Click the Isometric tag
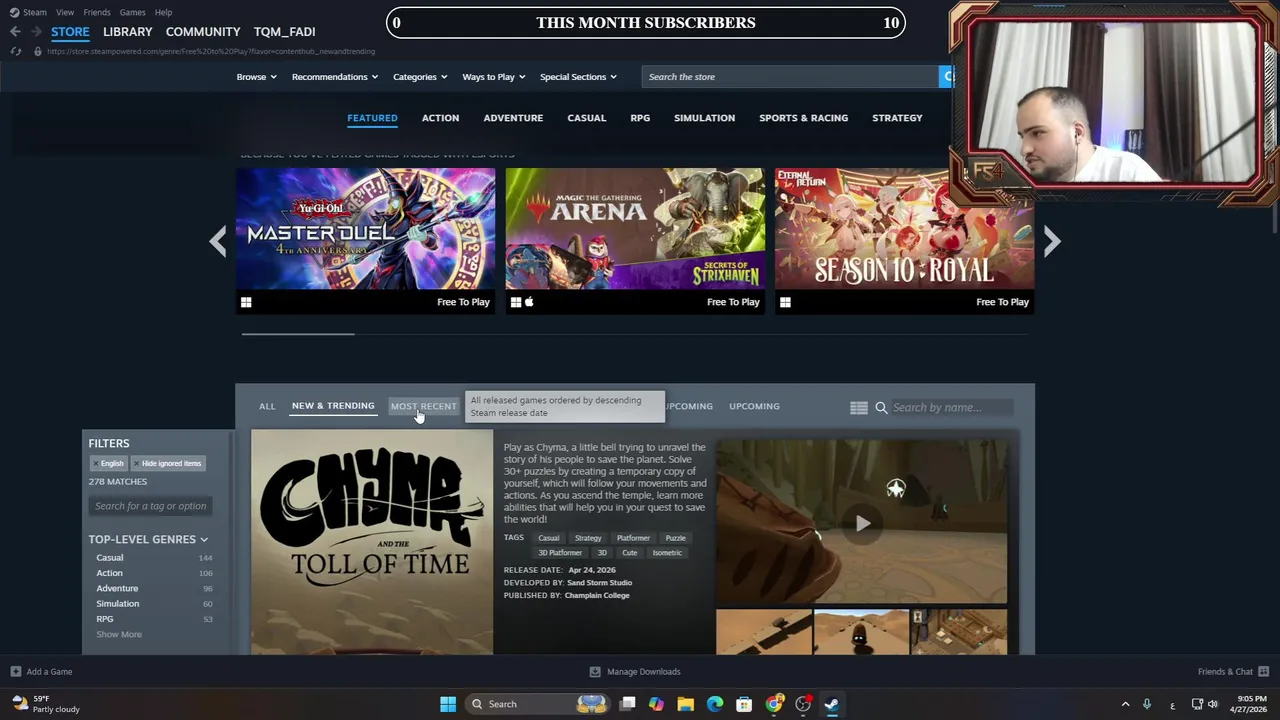Screen dimensions: 1280x720 pos(667,553)
